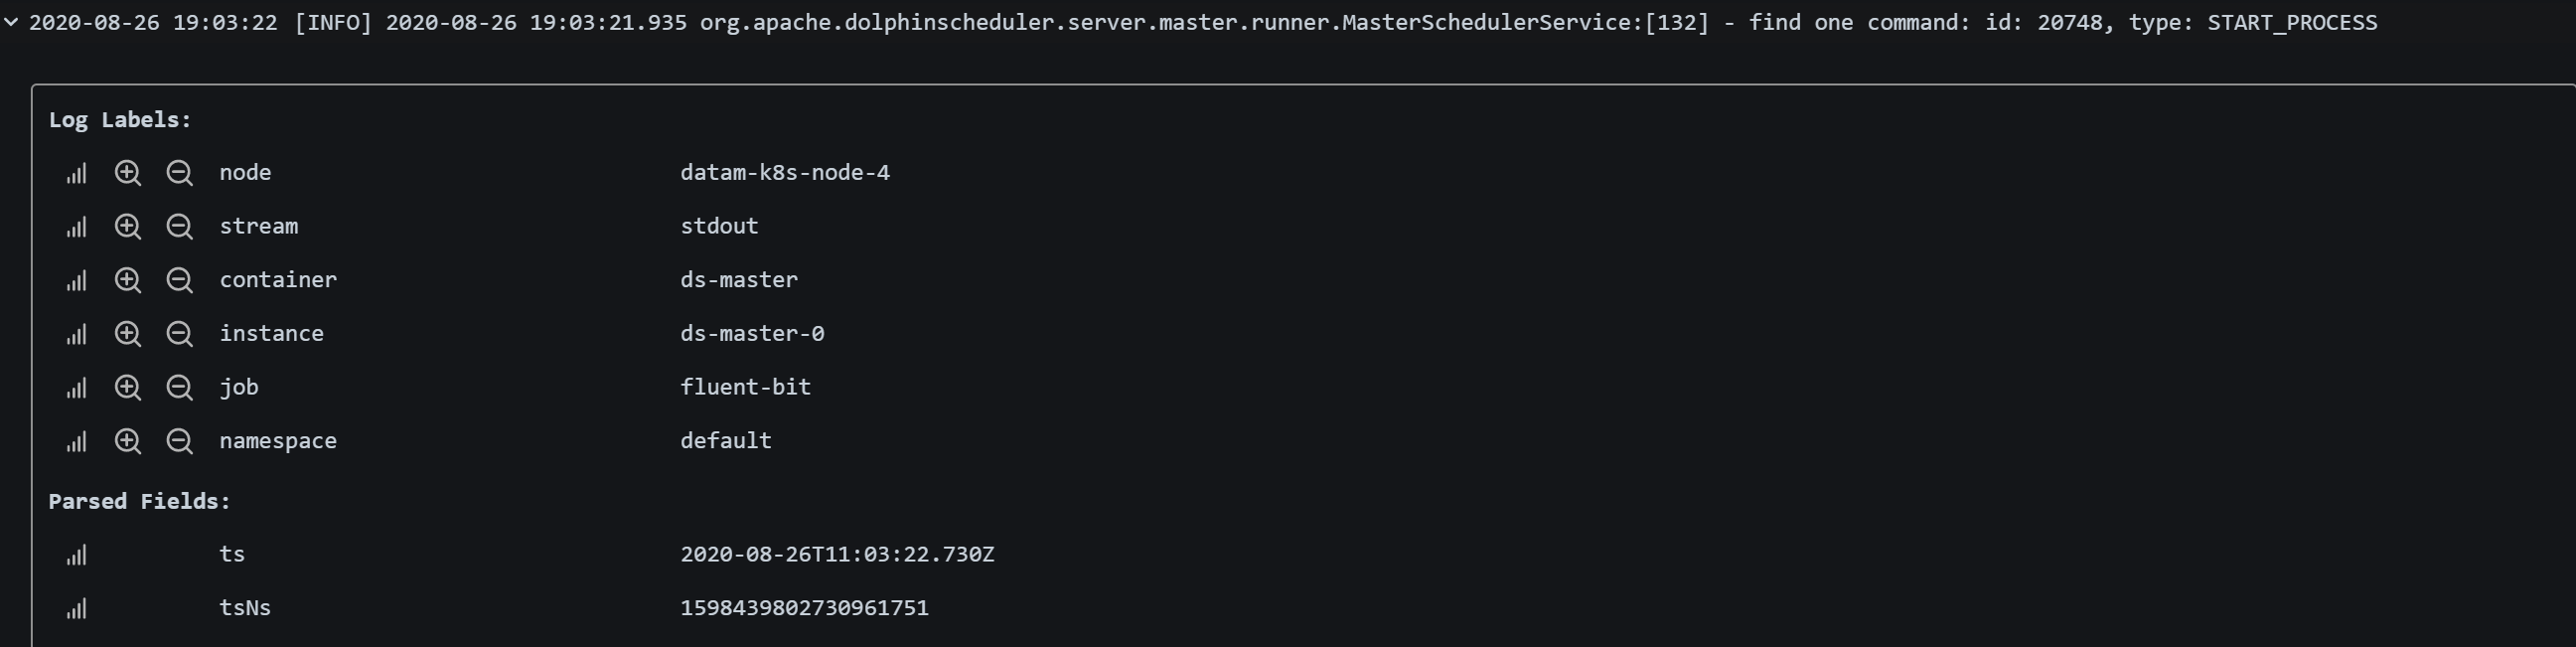
Task: Show statistics for the ts parsed field
Action: [76, 555]
